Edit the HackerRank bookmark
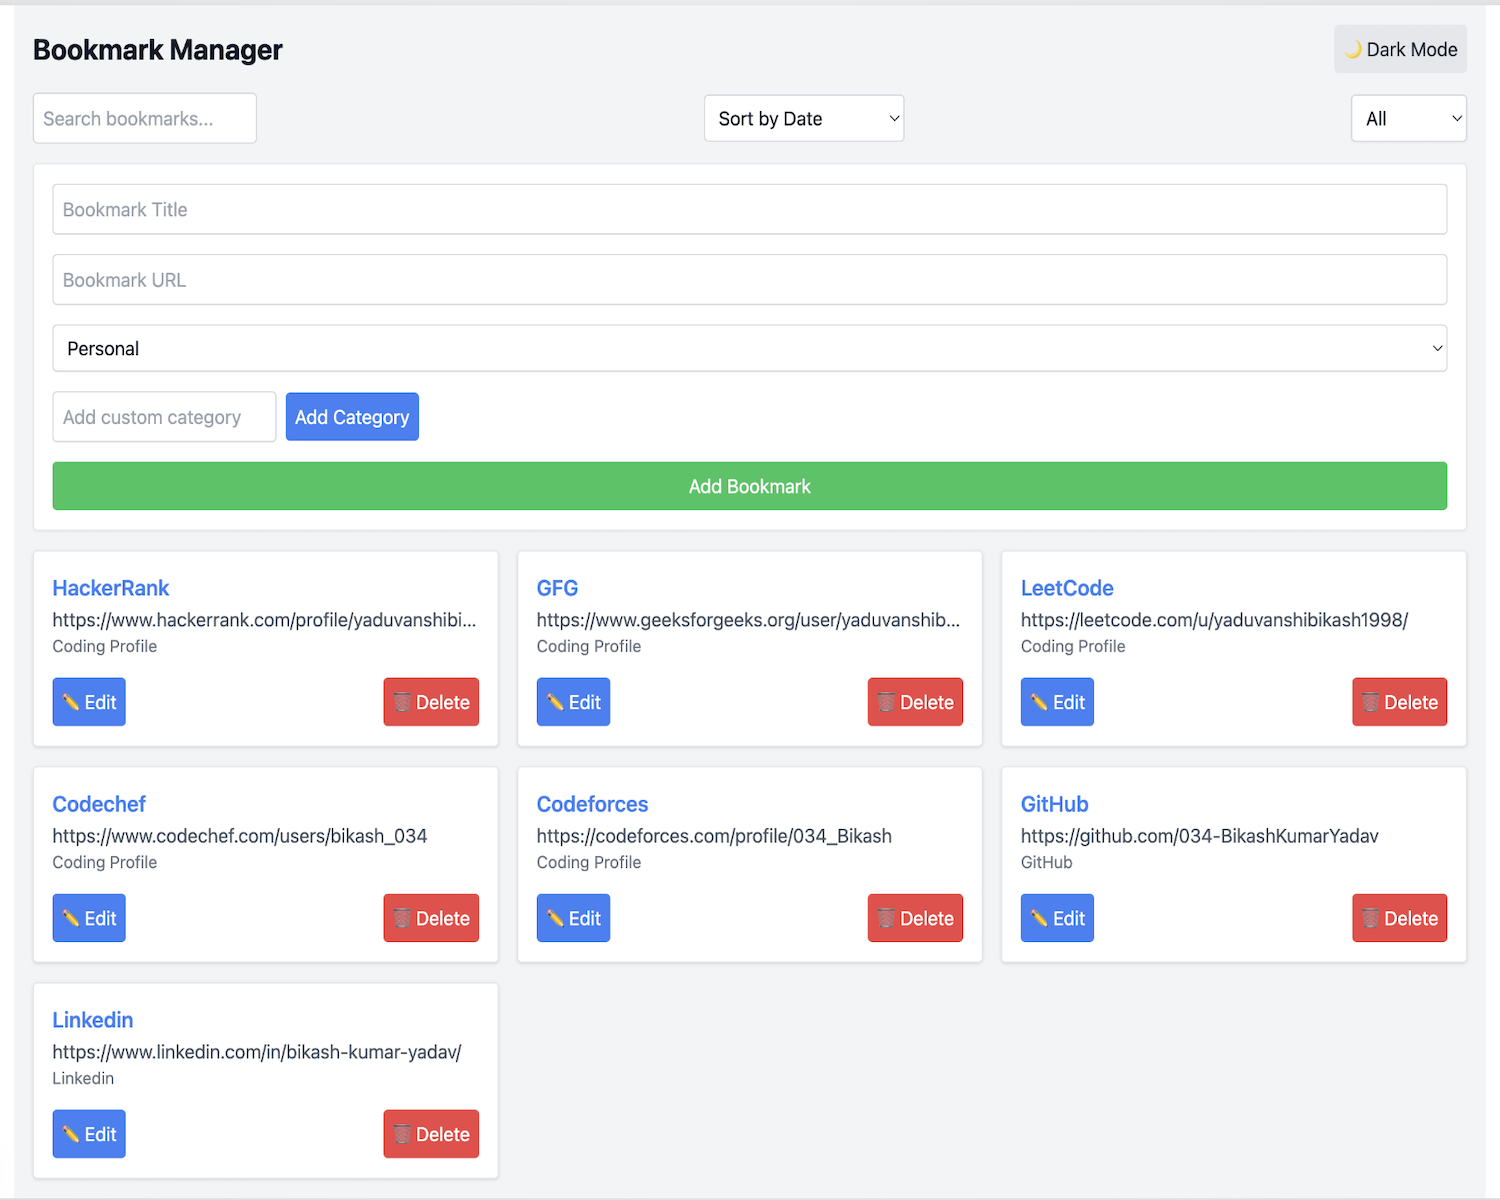The height and width of the screenshot is (1200, 1500). point(89,702)
